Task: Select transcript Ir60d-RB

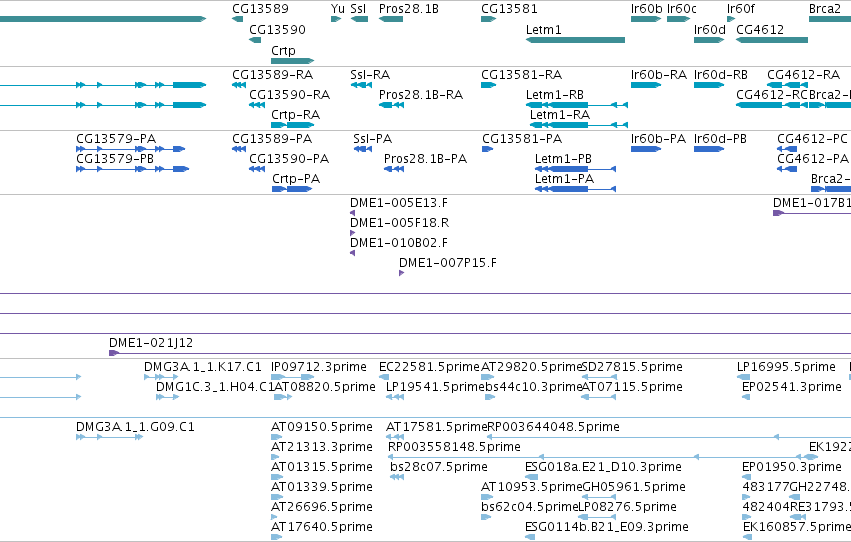Action: (720, 74)
